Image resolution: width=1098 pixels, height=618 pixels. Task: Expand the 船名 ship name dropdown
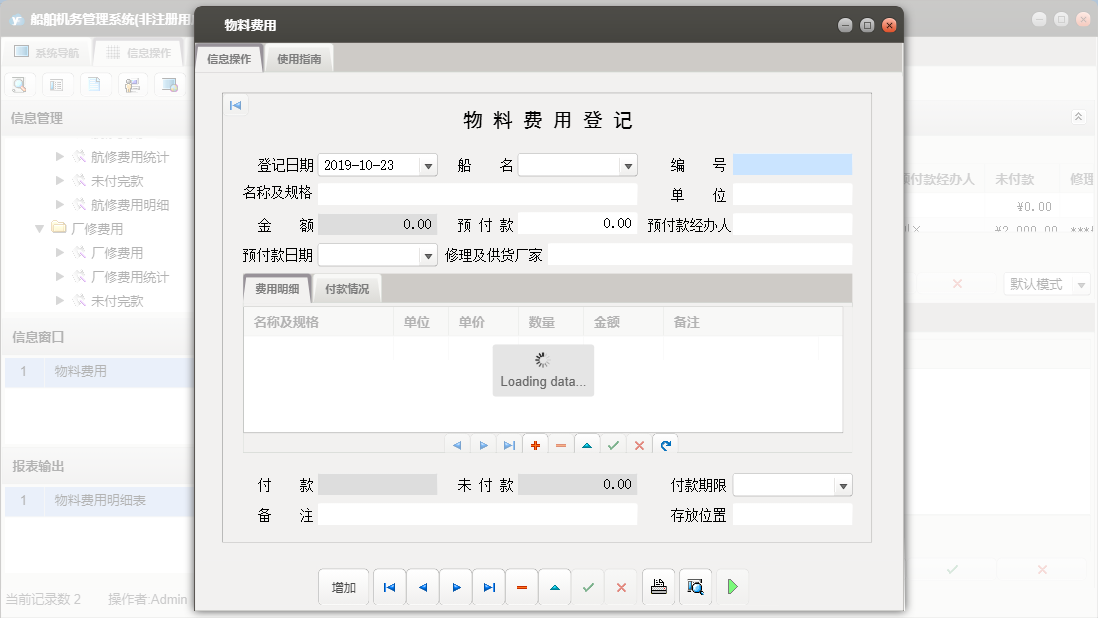tap(628, 165)
